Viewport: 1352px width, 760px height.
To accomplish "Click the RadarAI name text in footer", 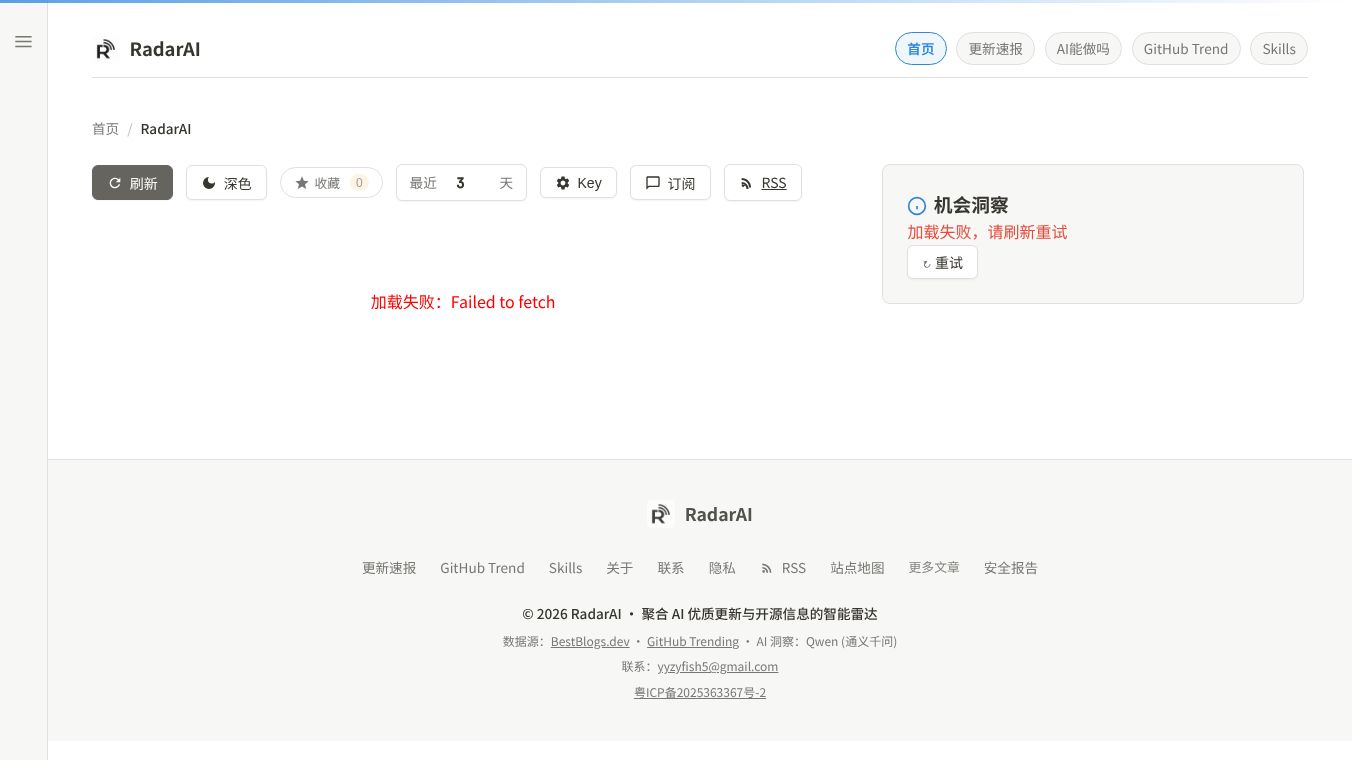I will [x=719, y=515].
